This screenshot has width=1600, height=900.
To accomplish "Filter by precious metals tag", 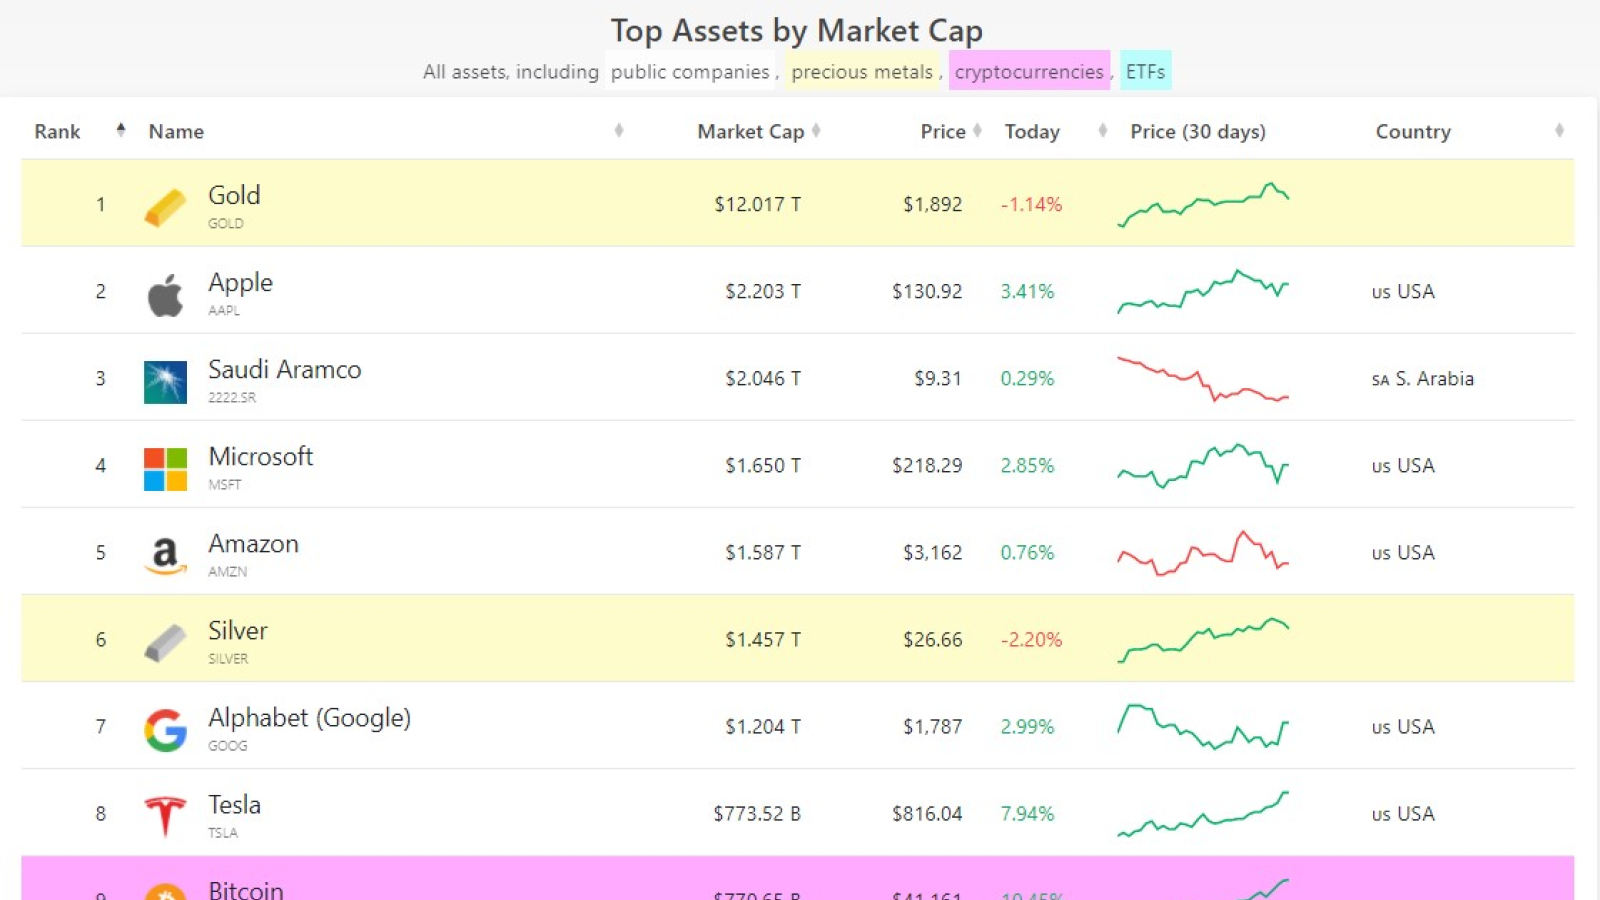I will pyautogui.click(x=862, y=71).
